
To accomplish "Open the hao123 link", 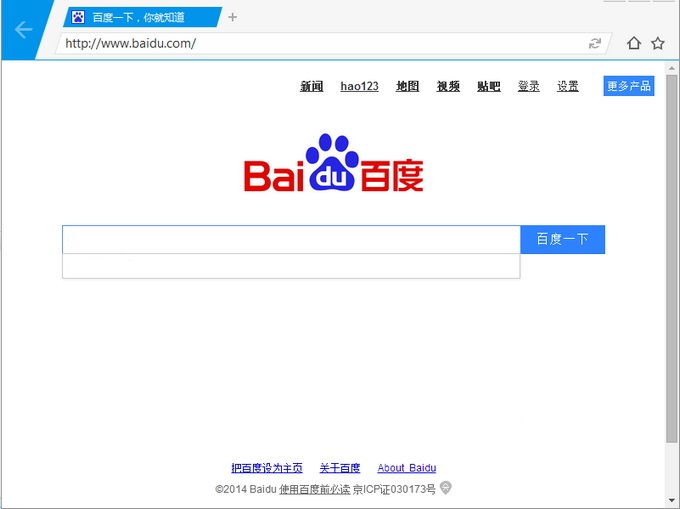I will point(359,86).
